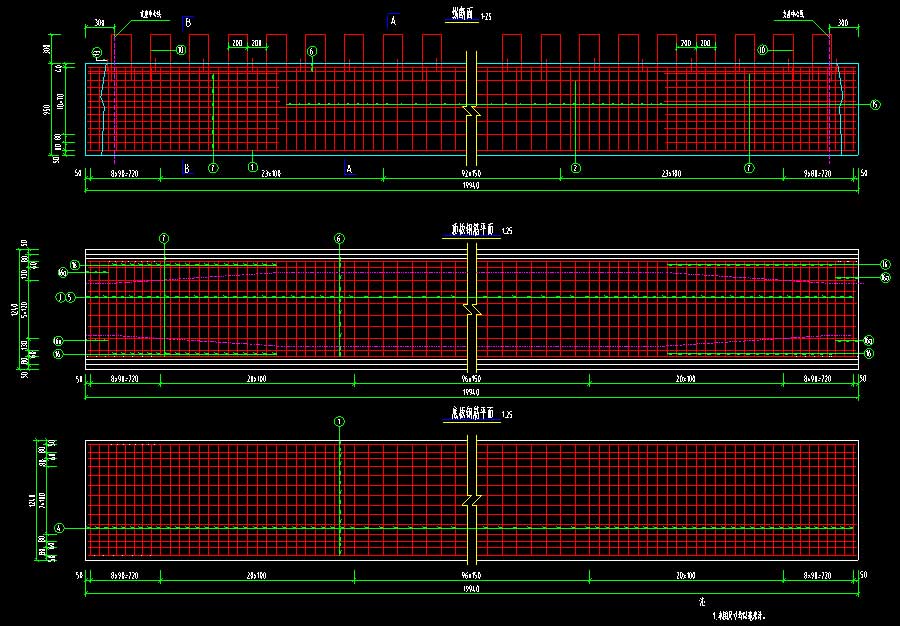
Task: Select rebar bubble 2 under the longitudinal section
Action: pos(576,168)
